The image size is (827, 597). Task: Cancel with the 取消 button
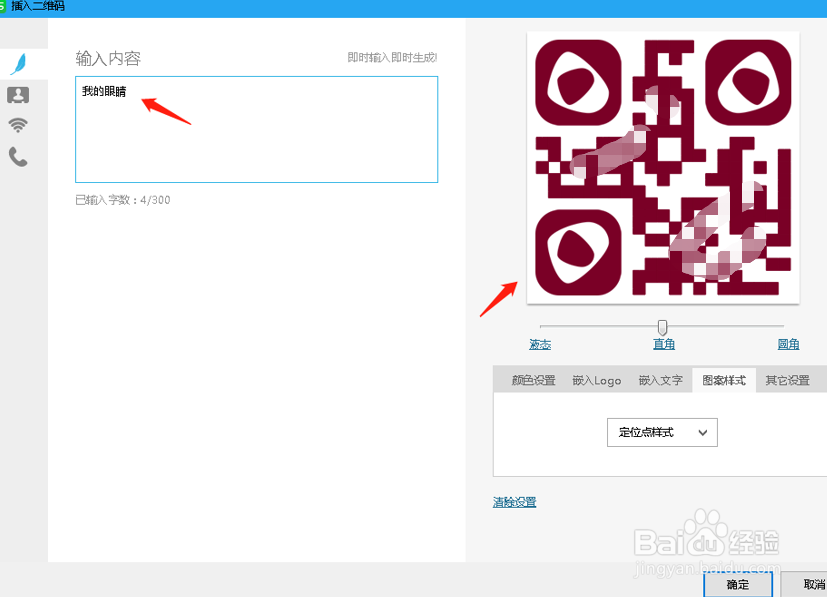pyautogui.click(x=806, y=584)
